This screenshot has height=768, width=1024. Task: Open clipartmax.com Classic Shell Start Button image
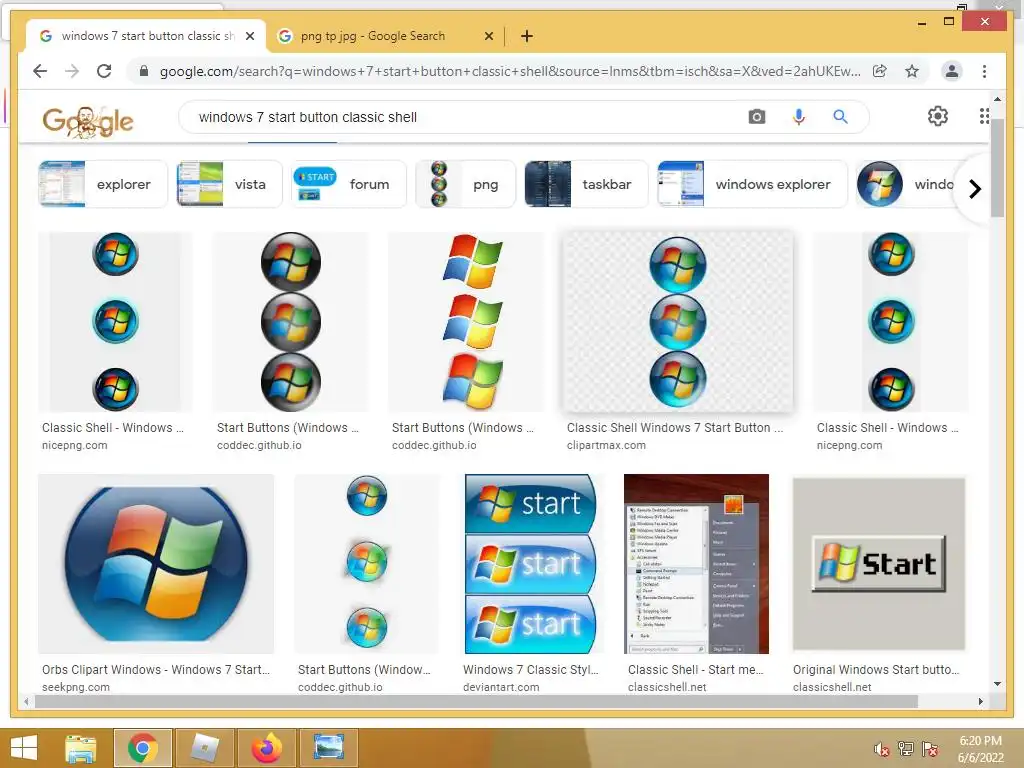tap(678, 321)
